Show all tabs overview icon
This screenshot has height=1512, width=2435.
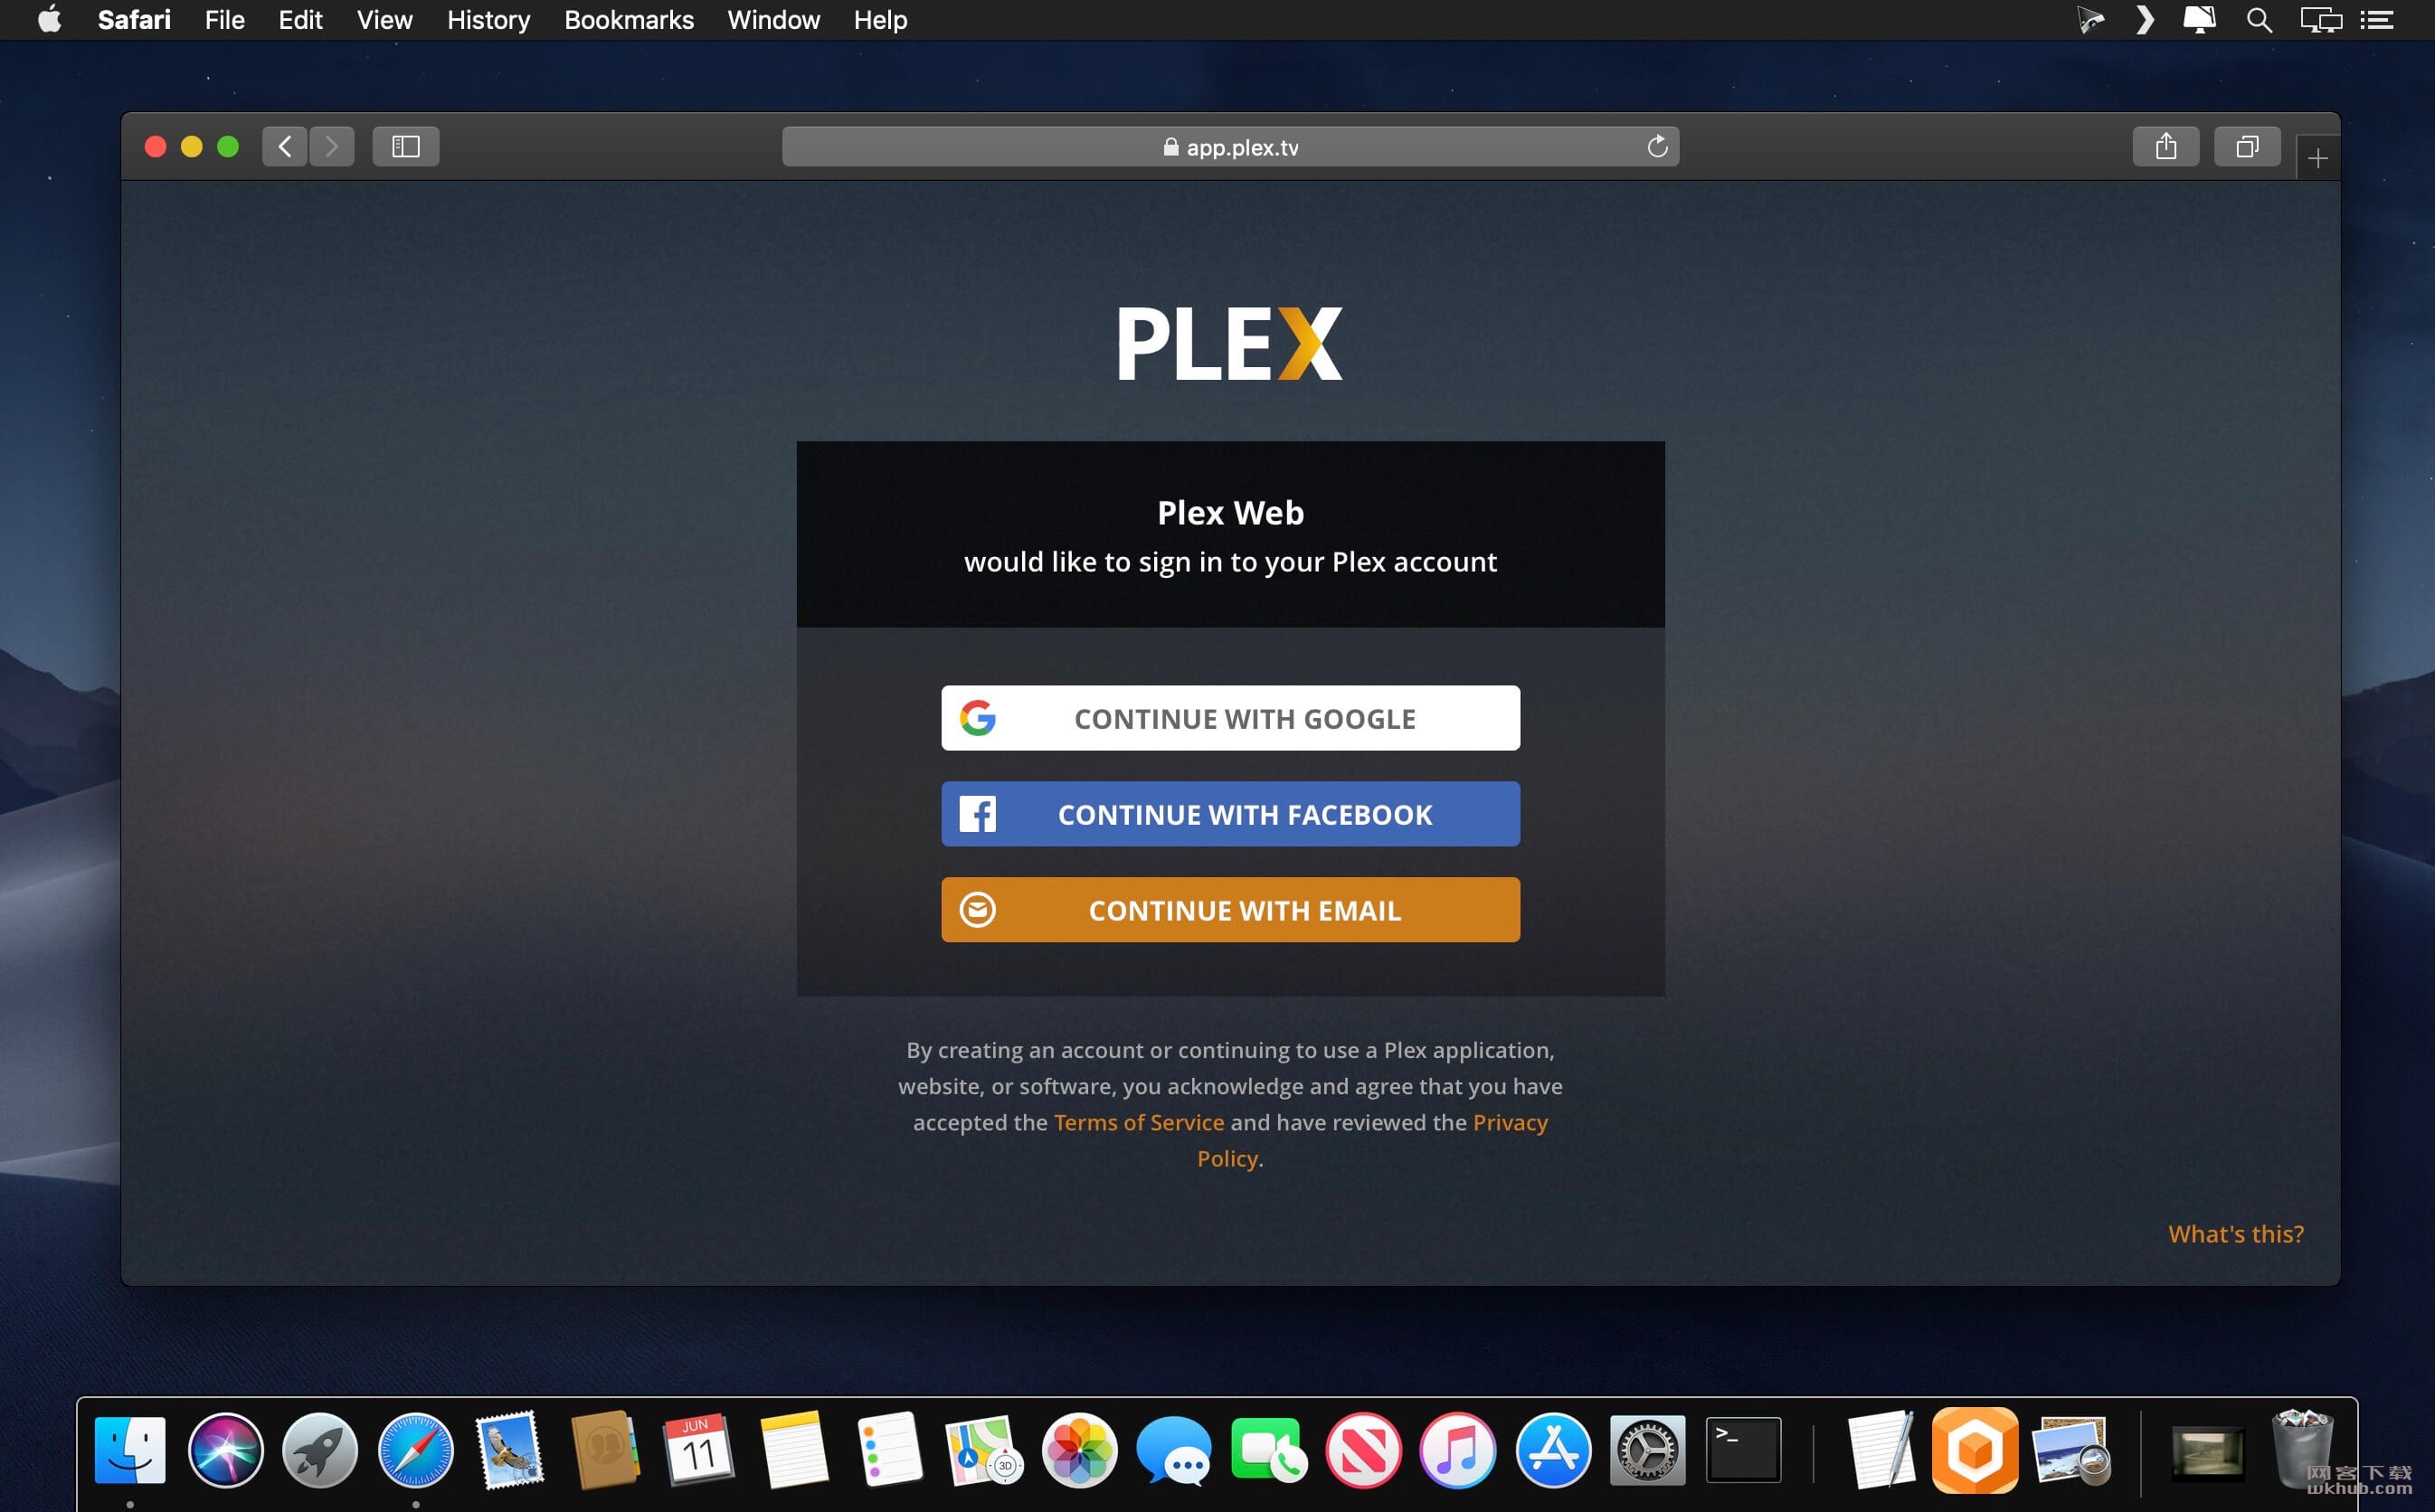pos(2247,147)
